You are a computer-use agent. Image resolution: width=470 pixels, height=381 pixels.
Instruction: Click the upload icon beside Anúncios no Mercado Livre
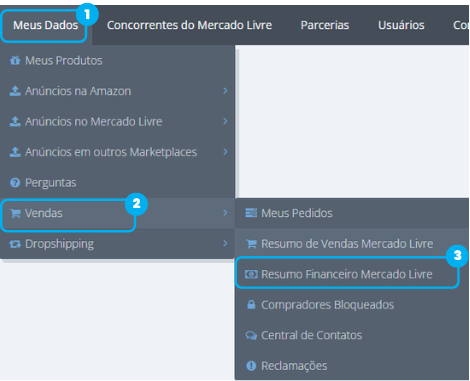(15, 122)
